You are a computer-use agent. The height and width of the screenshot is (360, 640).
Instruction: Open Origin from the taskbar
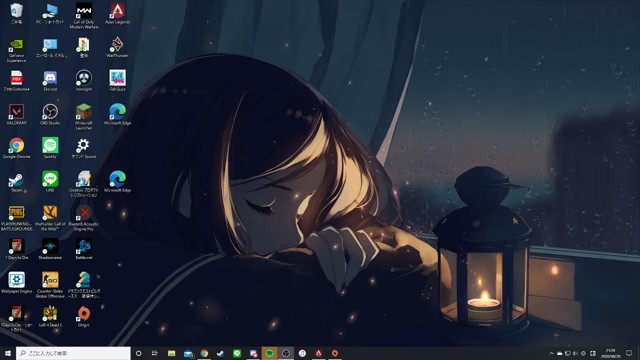(x=335, y=353)
